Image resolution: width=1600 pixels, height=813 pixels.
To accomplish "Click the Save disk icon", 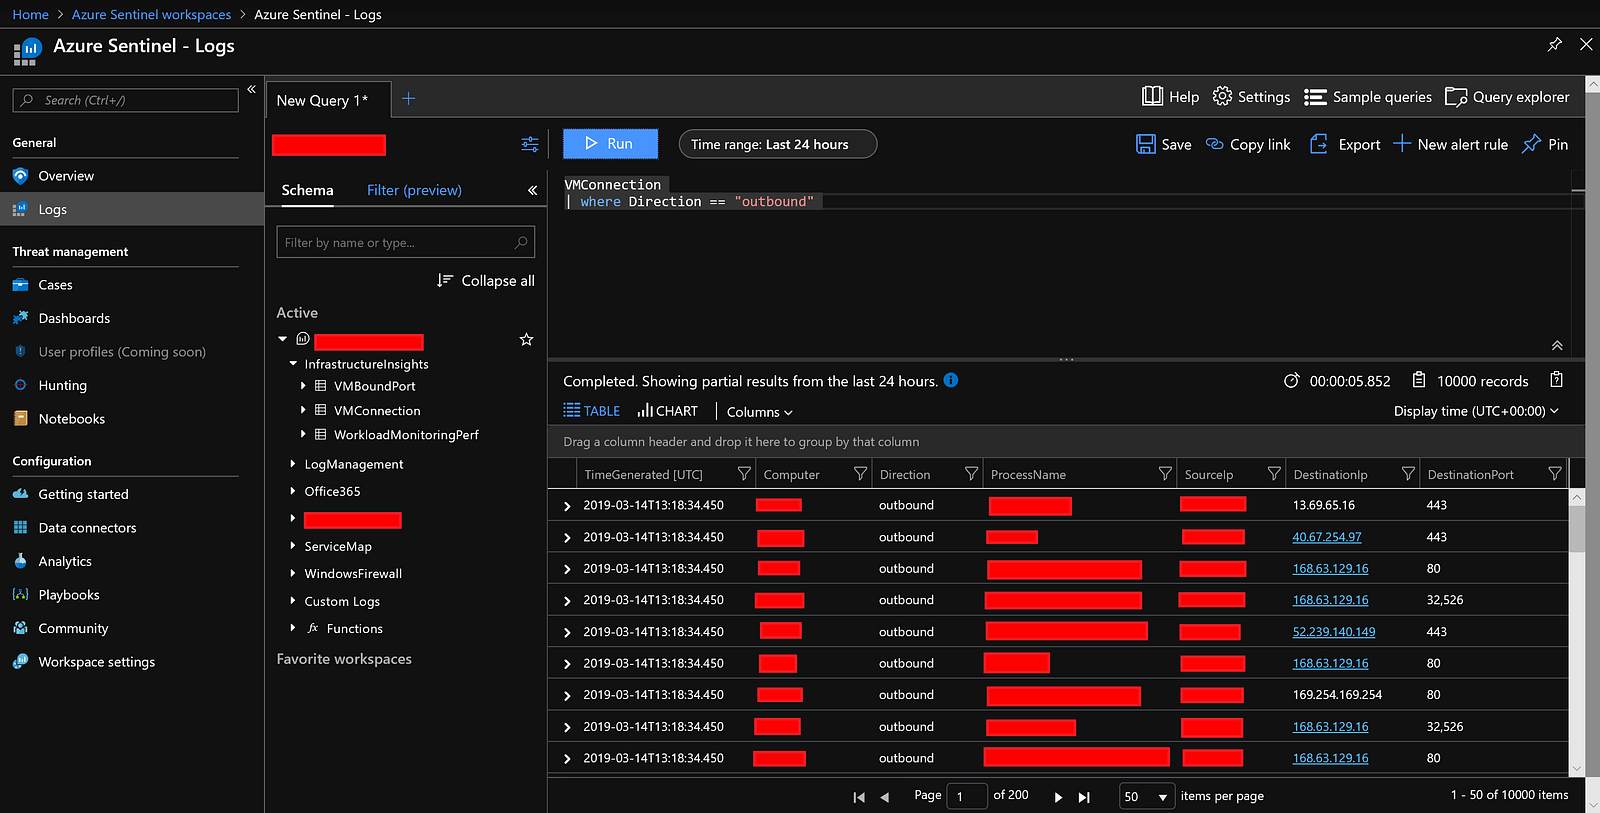I will tap(1146, 144).
